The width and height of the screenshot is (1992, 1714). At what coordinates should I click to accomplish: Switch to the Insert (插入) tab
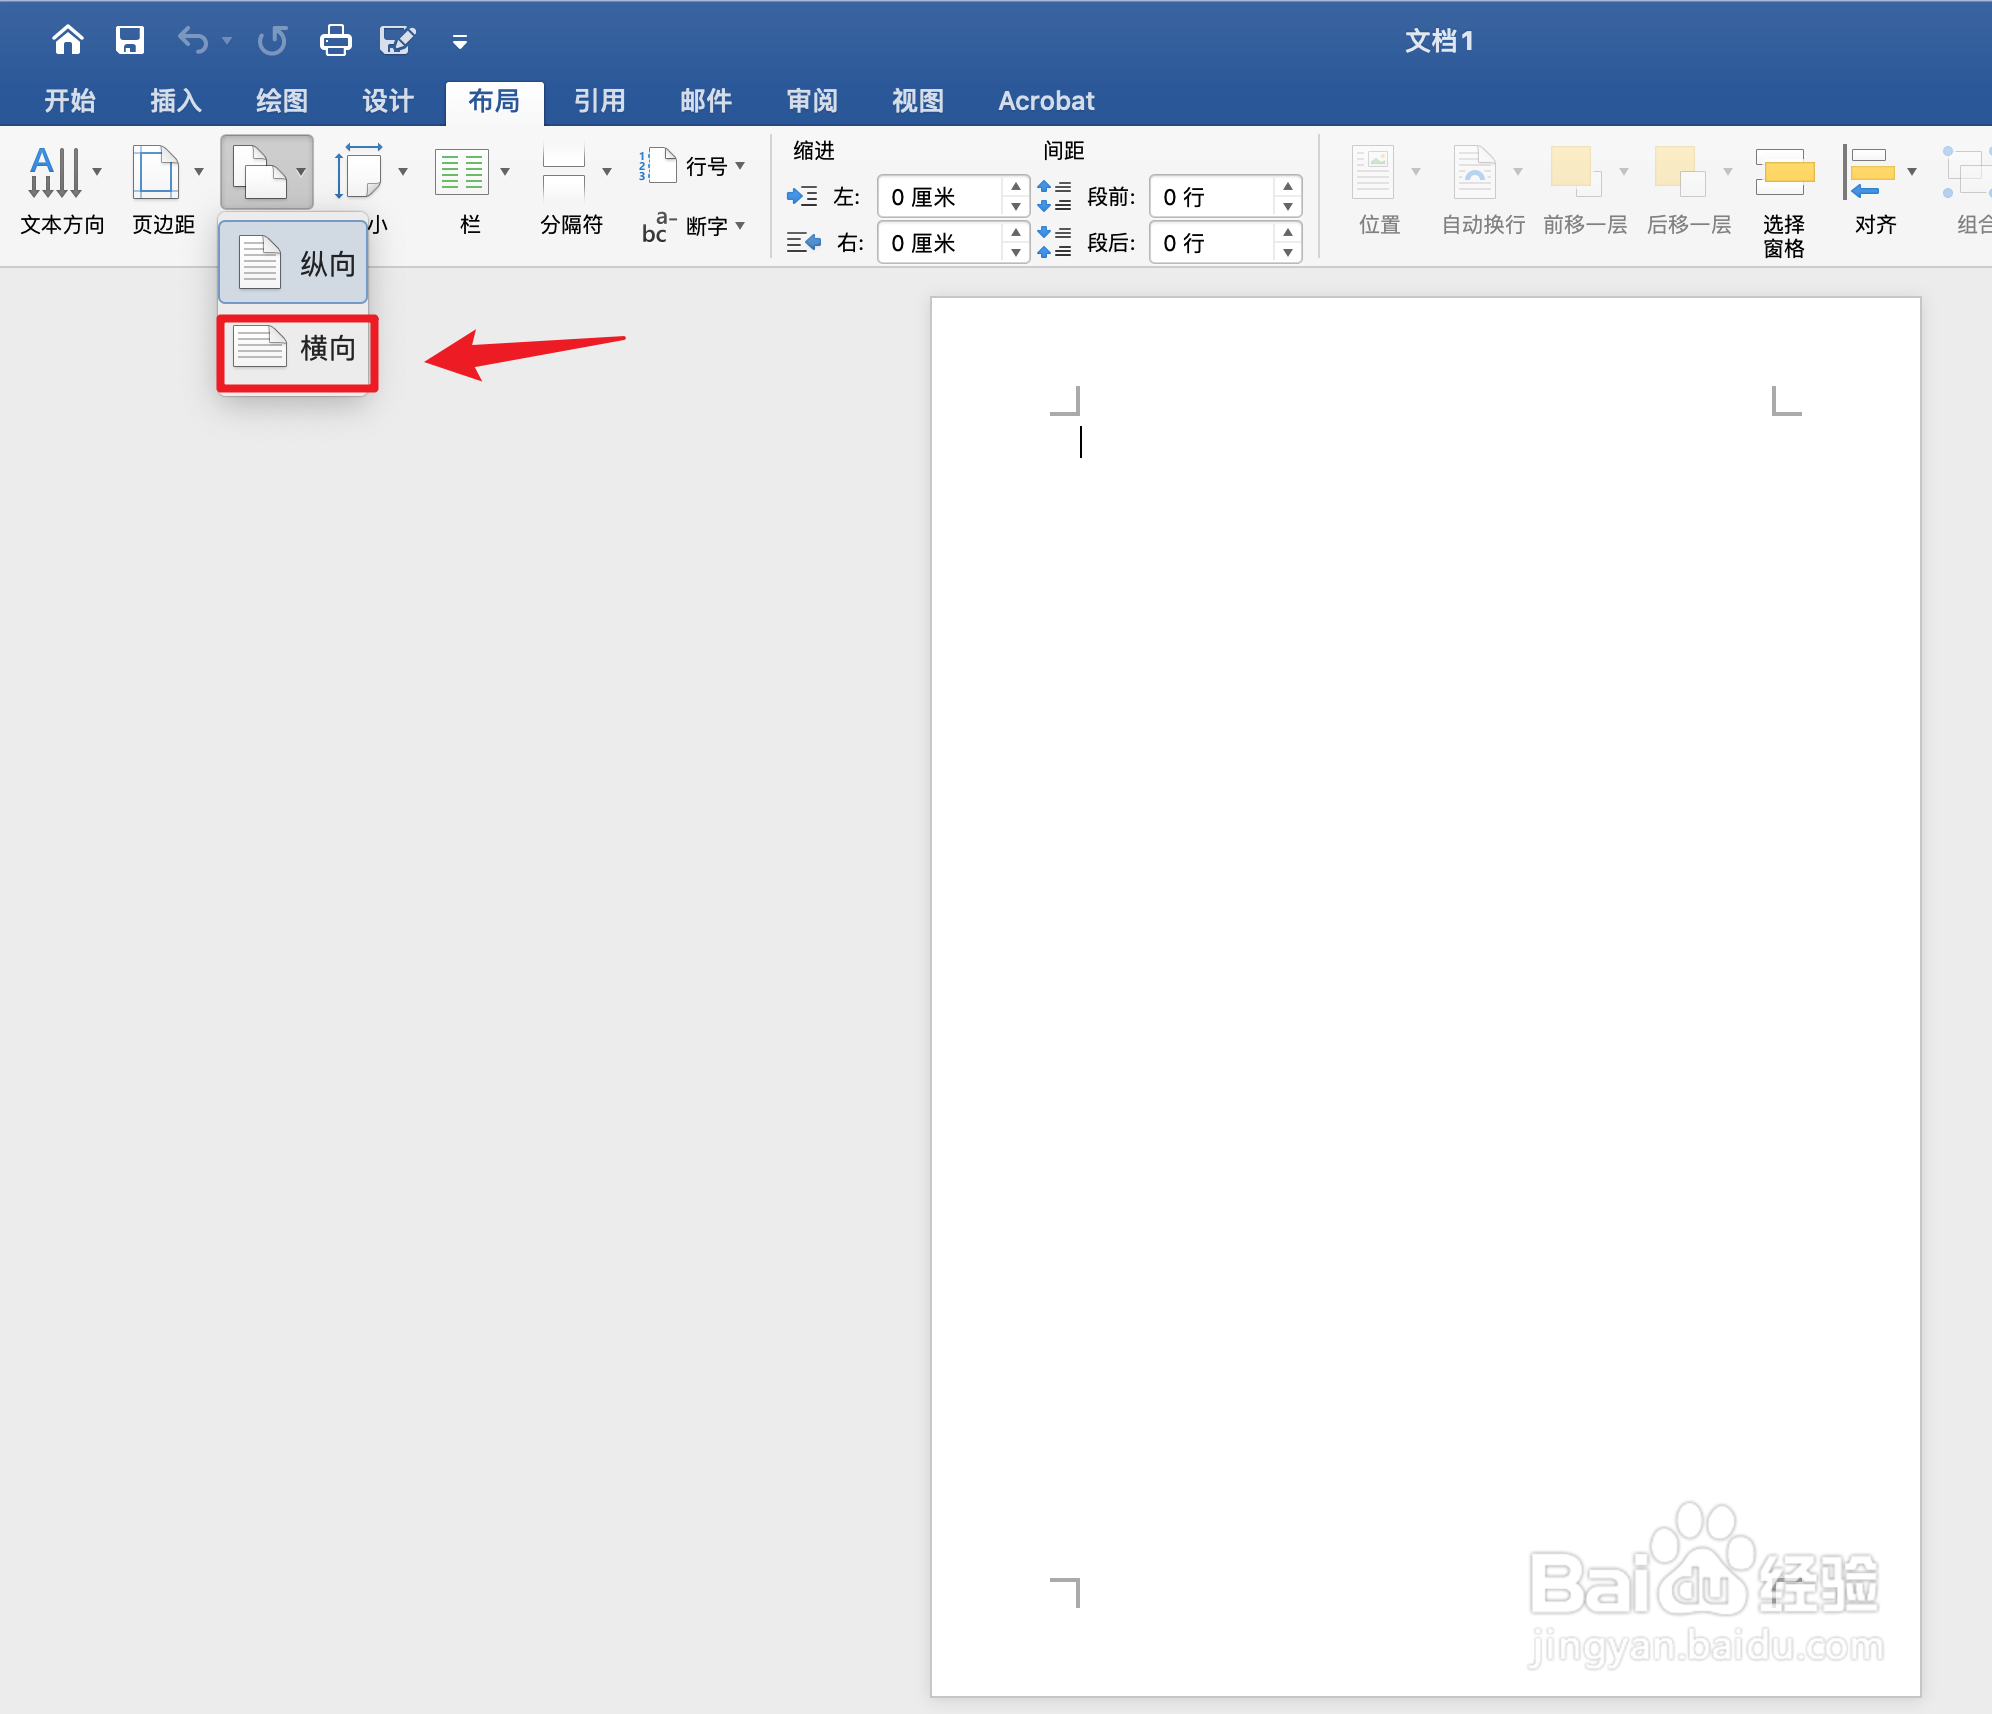pyautogui.click(x=175, y=101)
